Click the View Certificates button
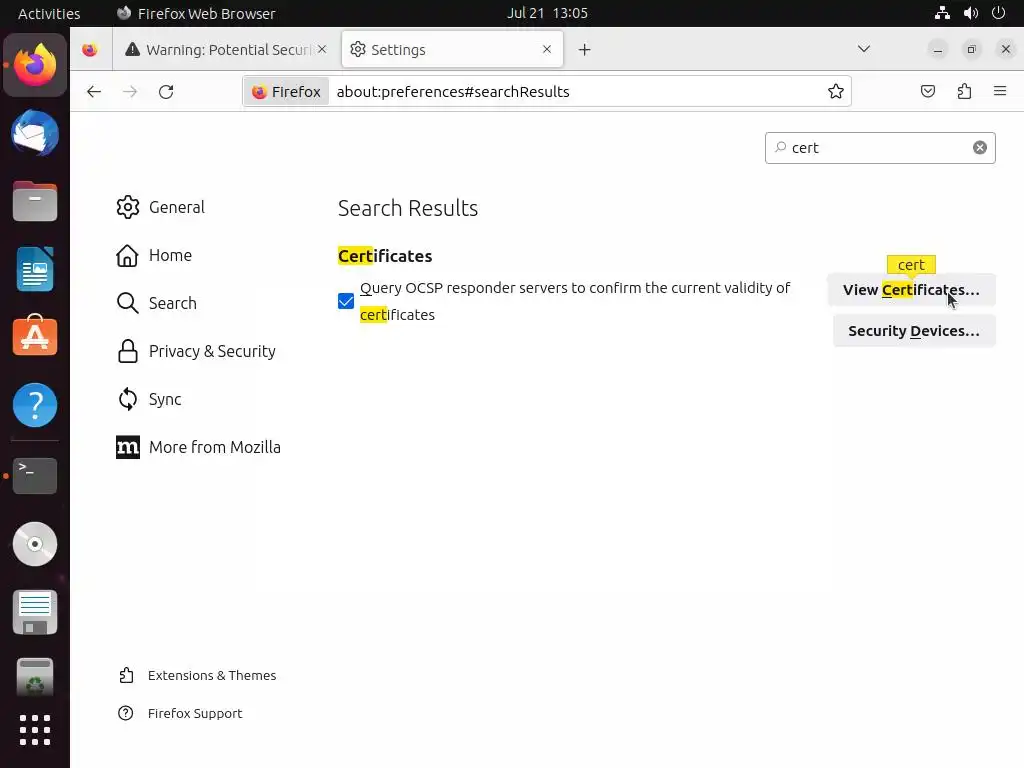The image size is (1024, 768). click(911, 290)
